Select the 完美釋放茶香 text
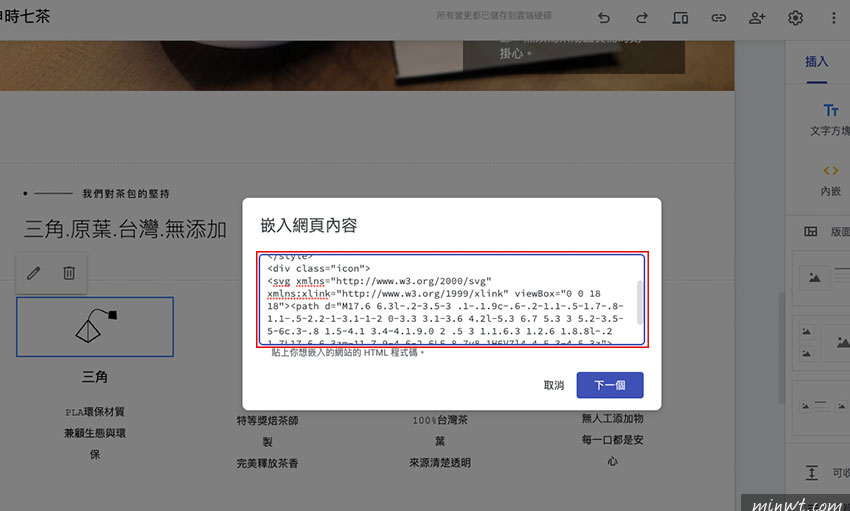 coord(267,463)
